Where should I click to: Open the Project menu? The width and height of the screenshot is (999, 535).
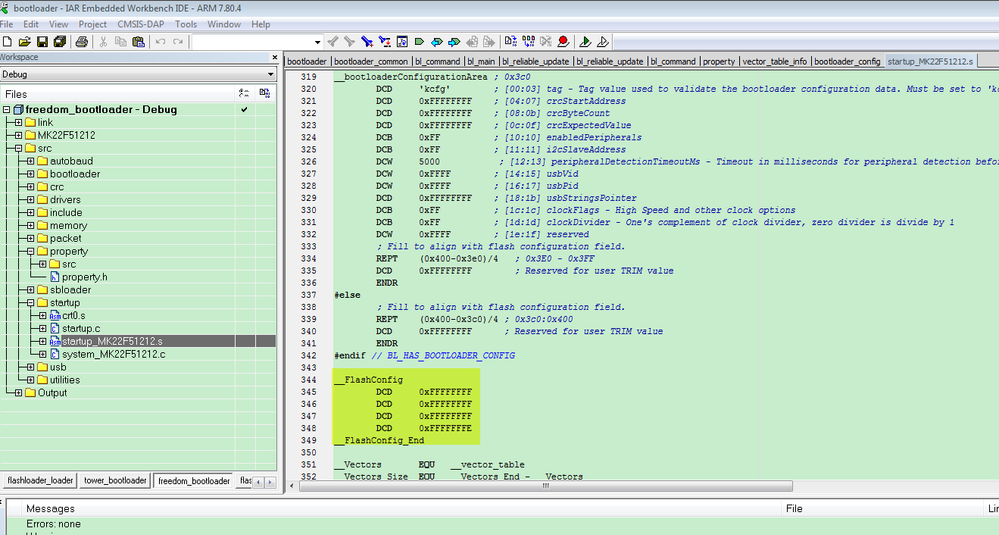pos(92,24)
